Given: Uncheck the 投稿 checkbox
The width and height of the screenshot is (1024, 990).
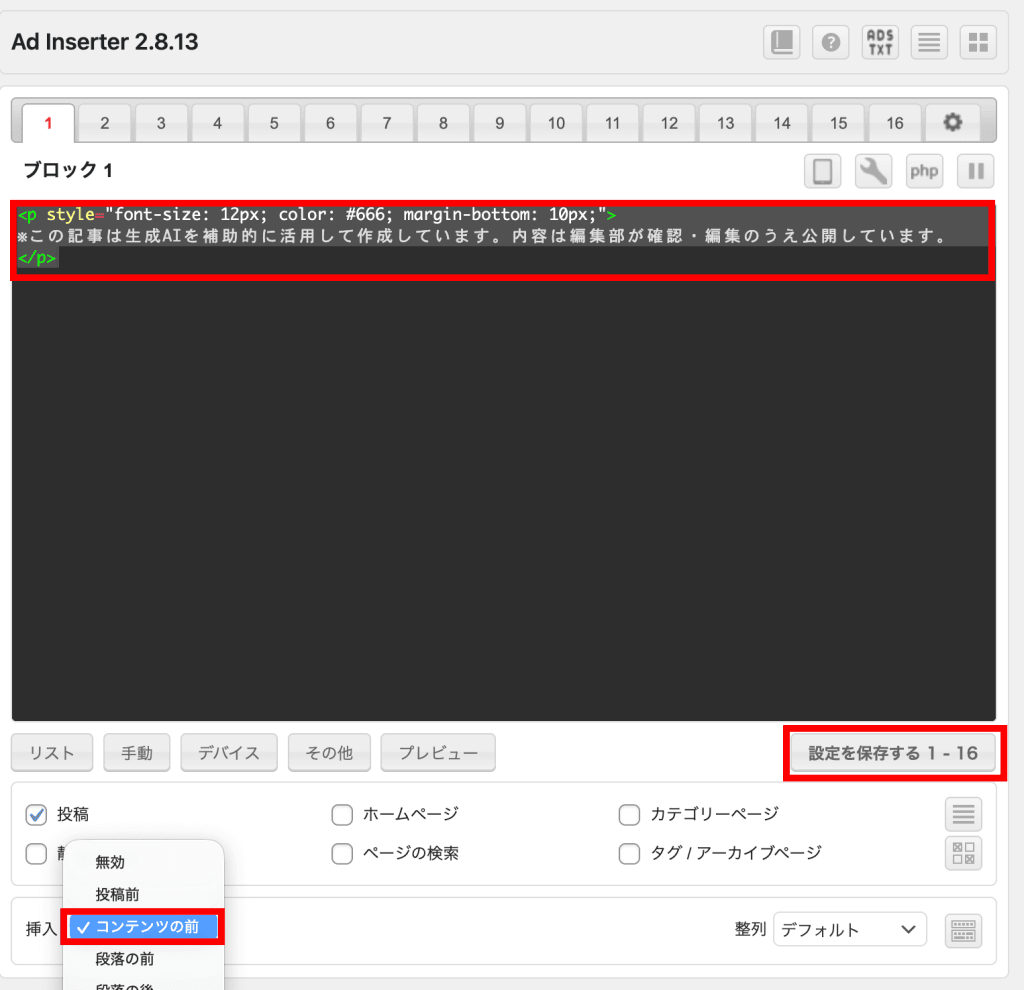Looking at the screenshot, I should (x=36, y=814).
